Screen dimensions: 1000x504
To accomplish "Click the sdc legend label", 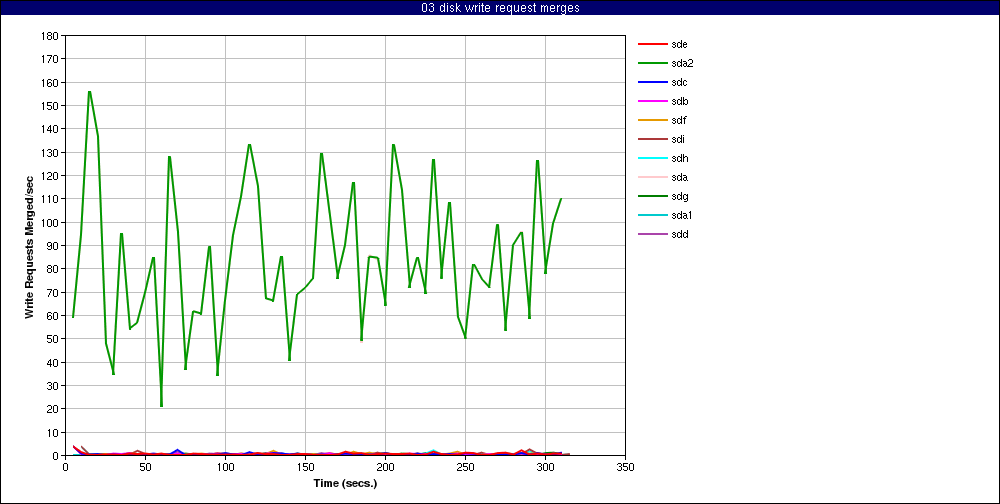I will click(x=679, y=82).
